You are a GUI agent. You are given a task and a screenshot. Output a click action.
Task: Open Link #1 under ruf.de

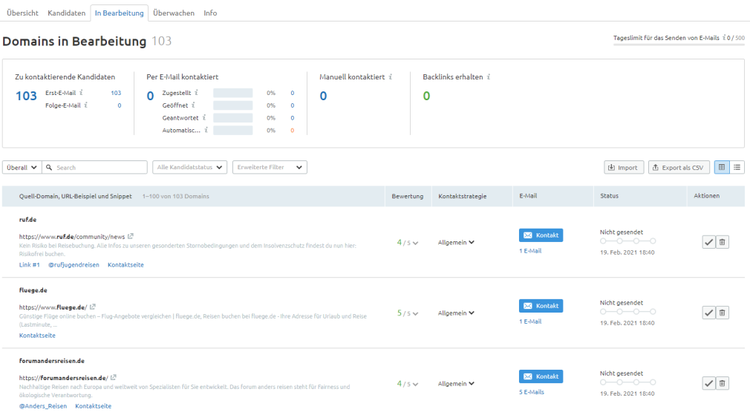tap(29, 264)
